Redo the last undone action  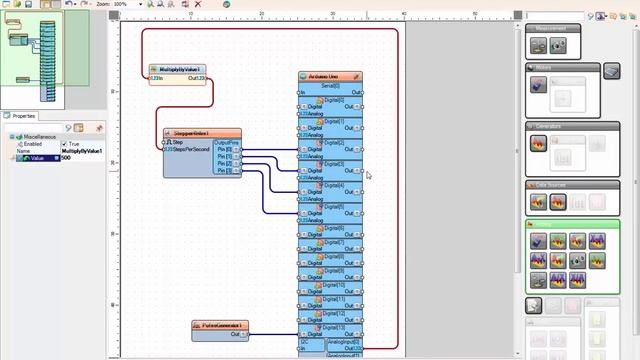click(x=83, y=4)
